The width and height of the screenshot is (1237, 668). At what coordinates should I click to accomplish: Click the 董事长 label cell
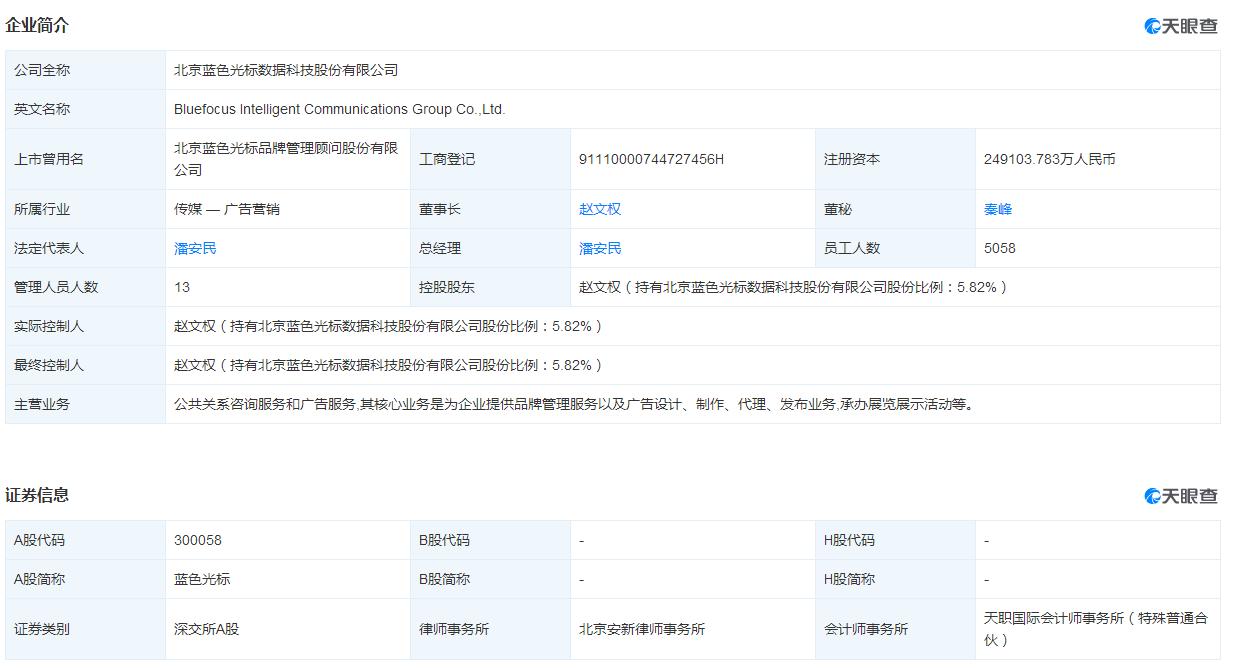(491, 209)
